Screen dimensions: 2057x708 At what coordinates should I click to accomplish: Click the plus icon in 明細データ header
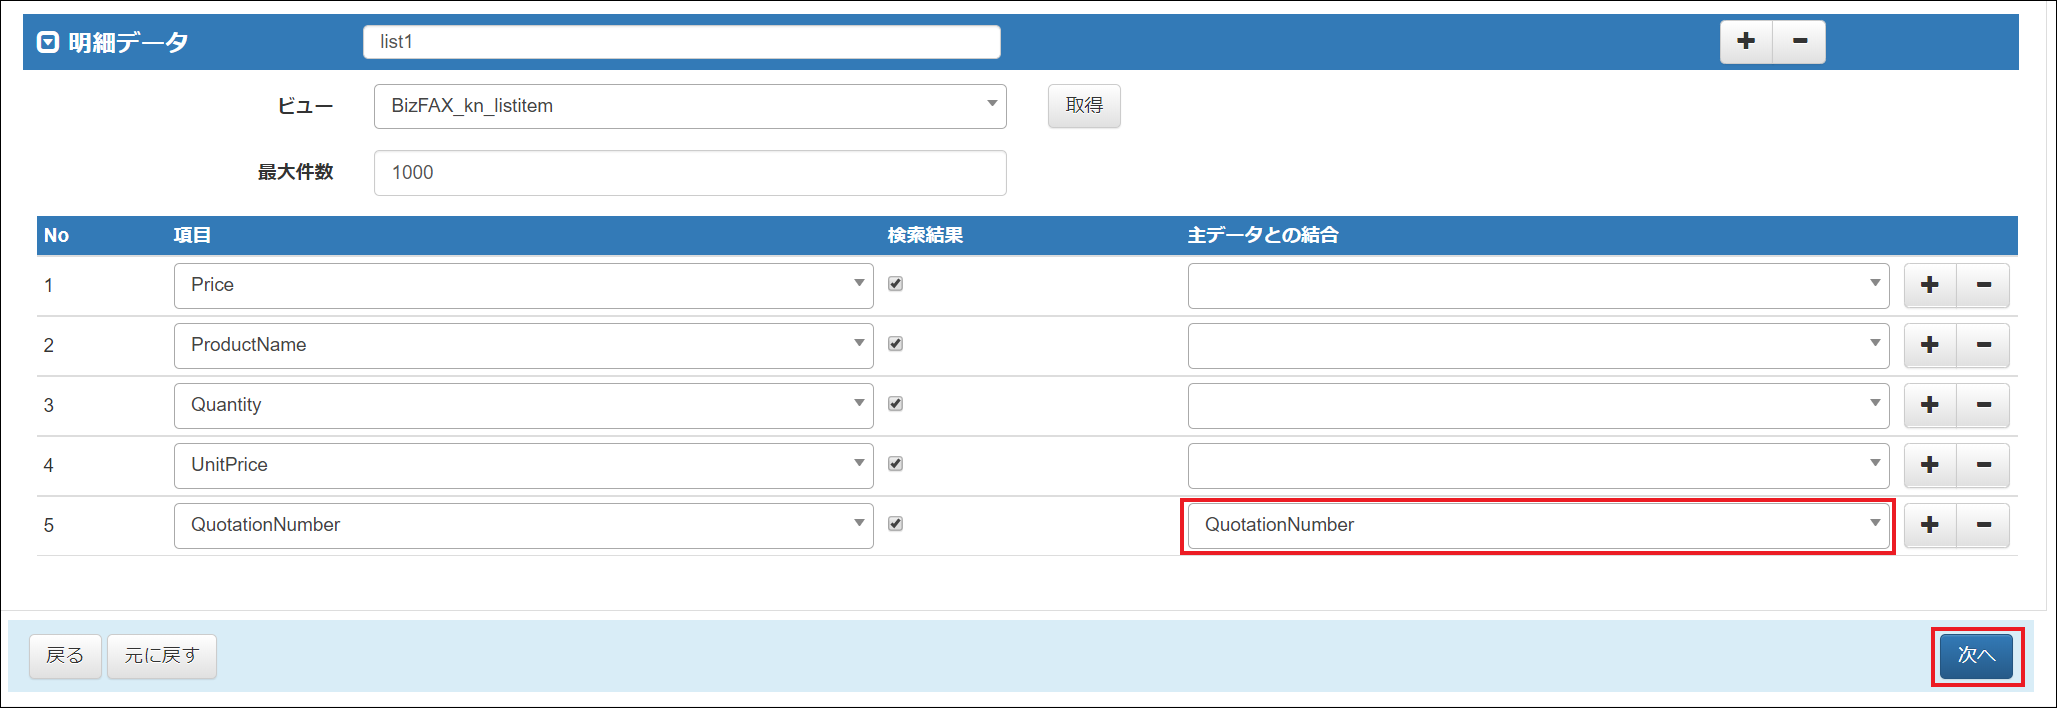pyautogui.click(x=1746, y=42)
